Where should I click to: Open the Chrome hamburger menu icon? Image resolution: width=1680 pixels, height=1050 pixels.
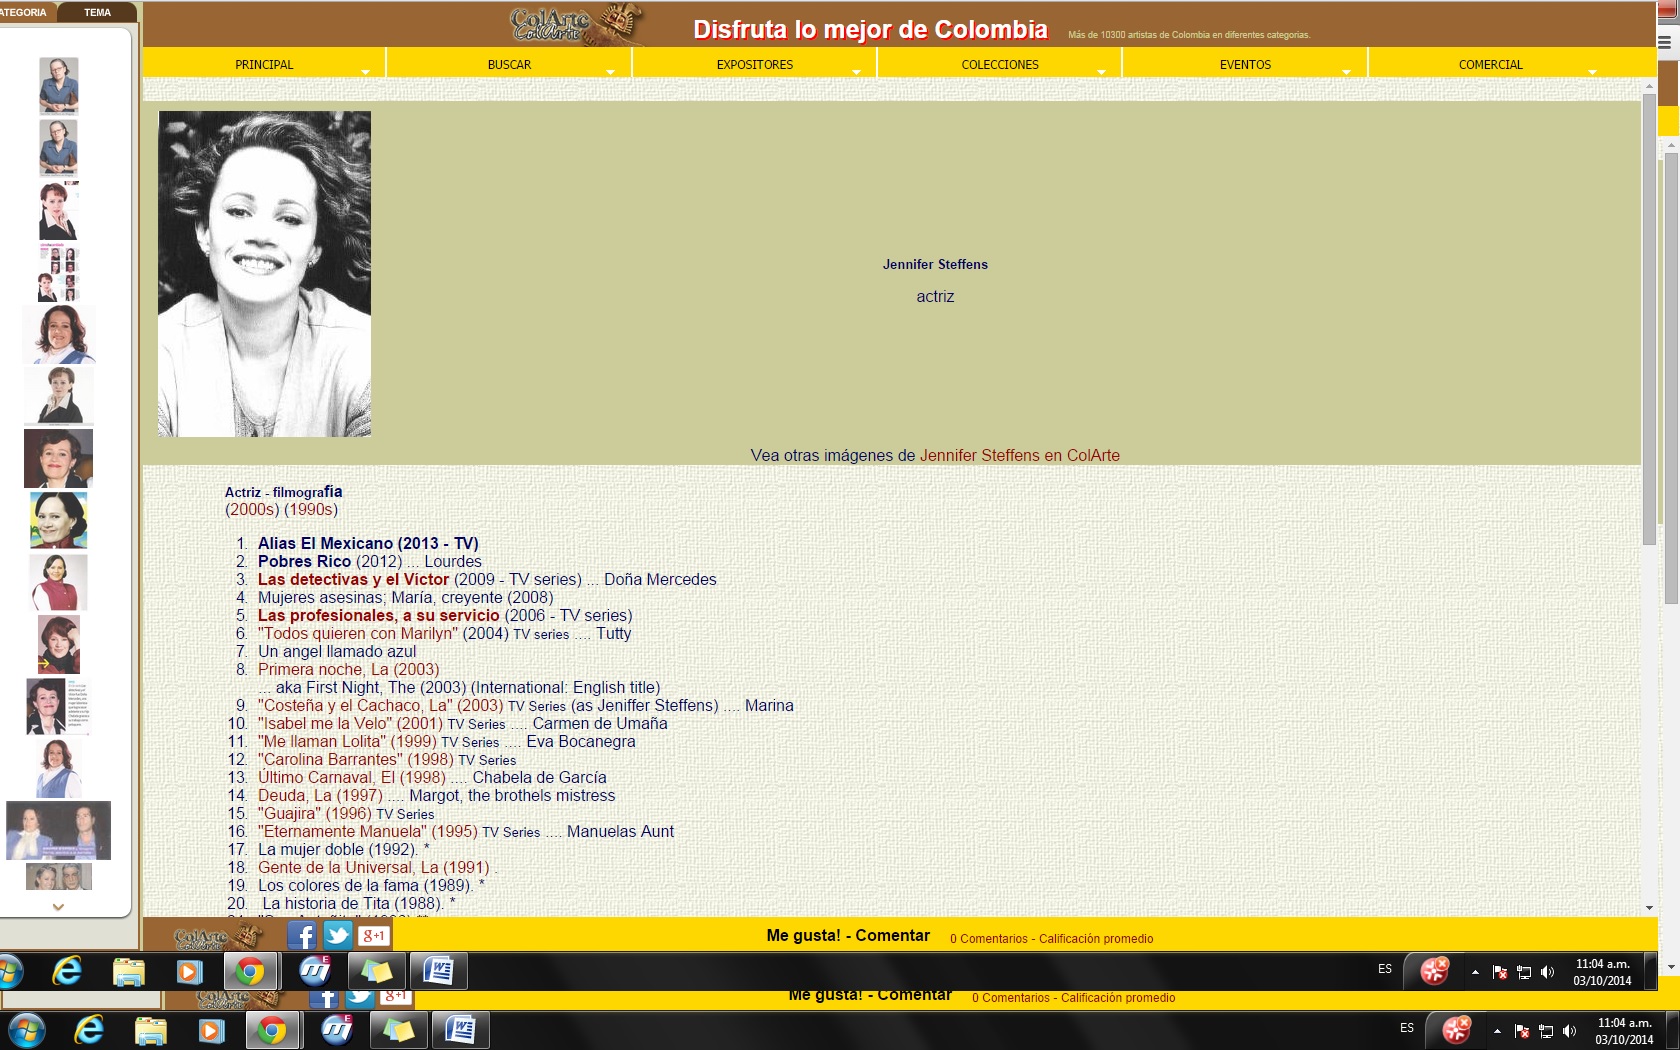[x=1665, y=42]
